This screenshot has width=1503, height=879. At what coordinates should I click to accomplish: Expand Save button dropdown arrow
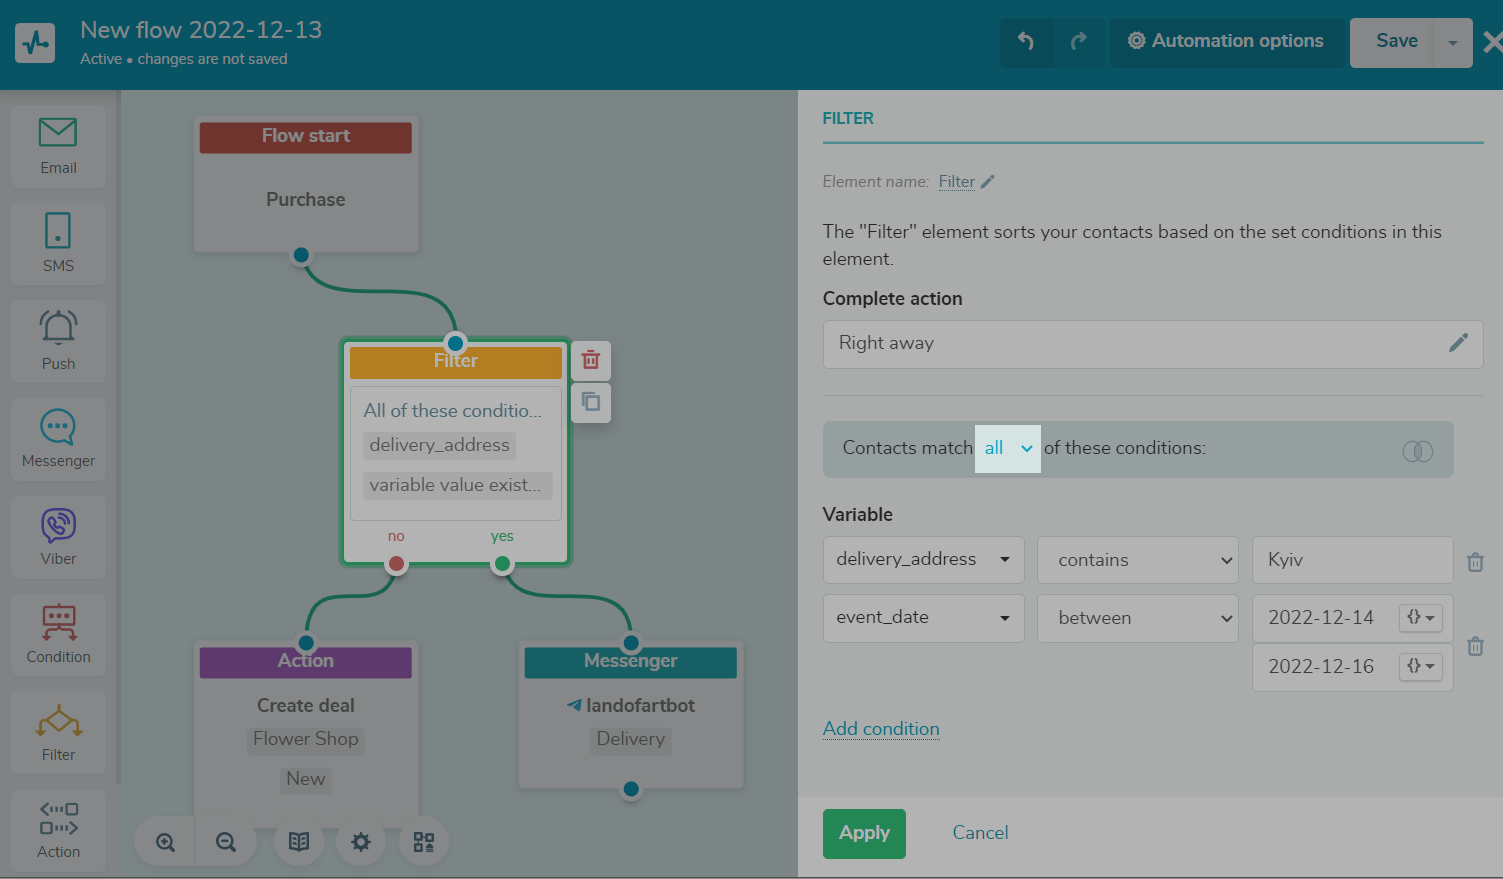pyautogui.click(x=1452, y=43)
